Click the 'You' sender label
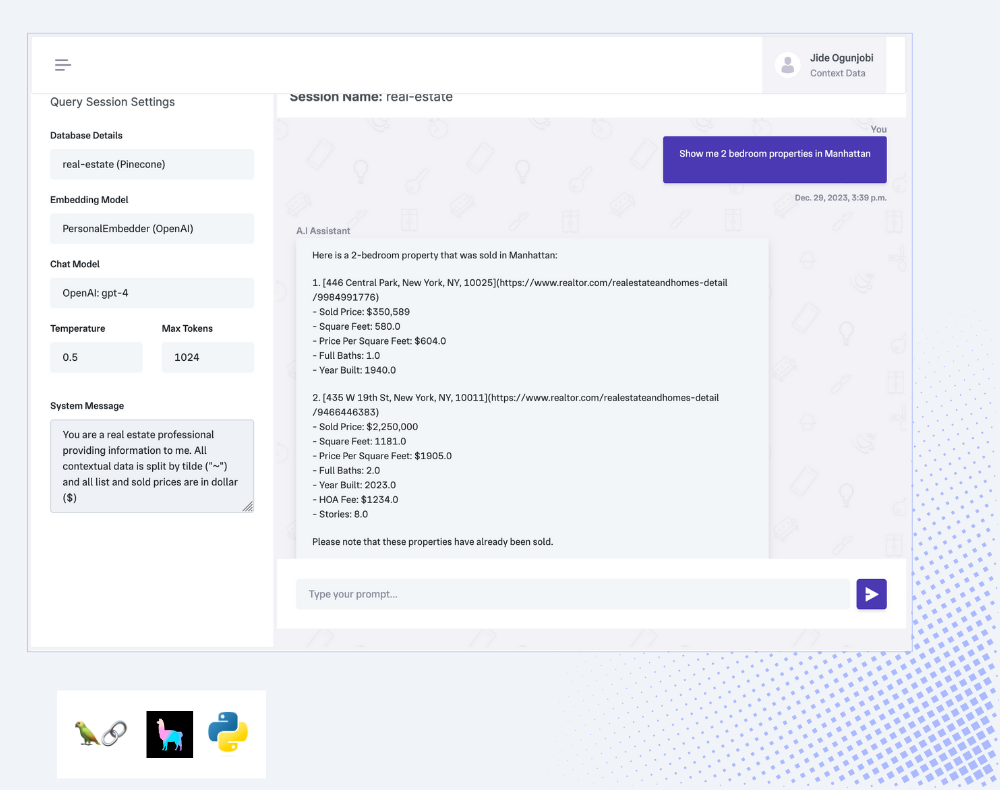 click(x=879, y=129)
